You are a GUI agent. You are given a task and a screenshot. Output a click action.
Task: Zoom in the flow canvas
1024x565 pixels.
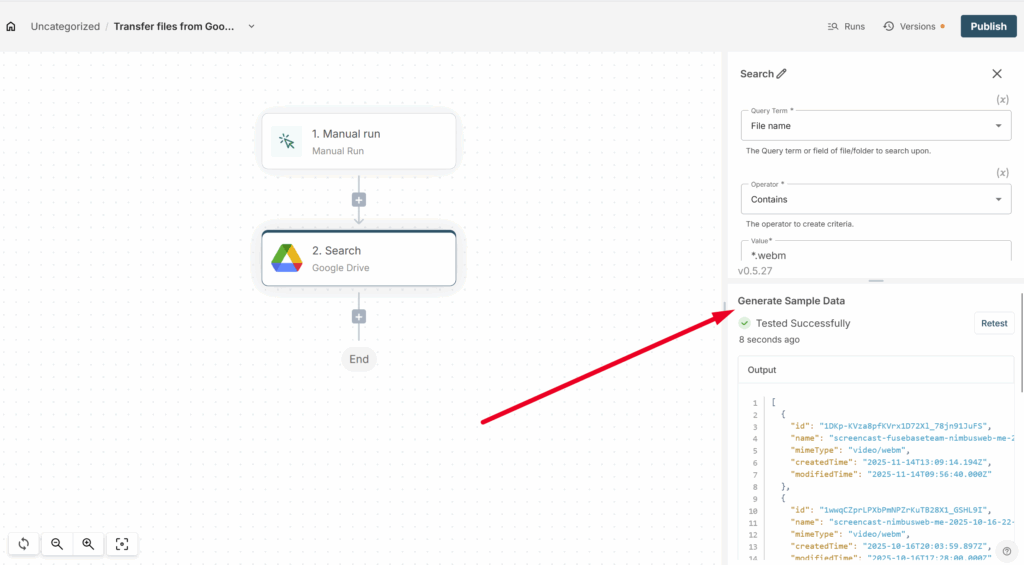tap(89, 544)
